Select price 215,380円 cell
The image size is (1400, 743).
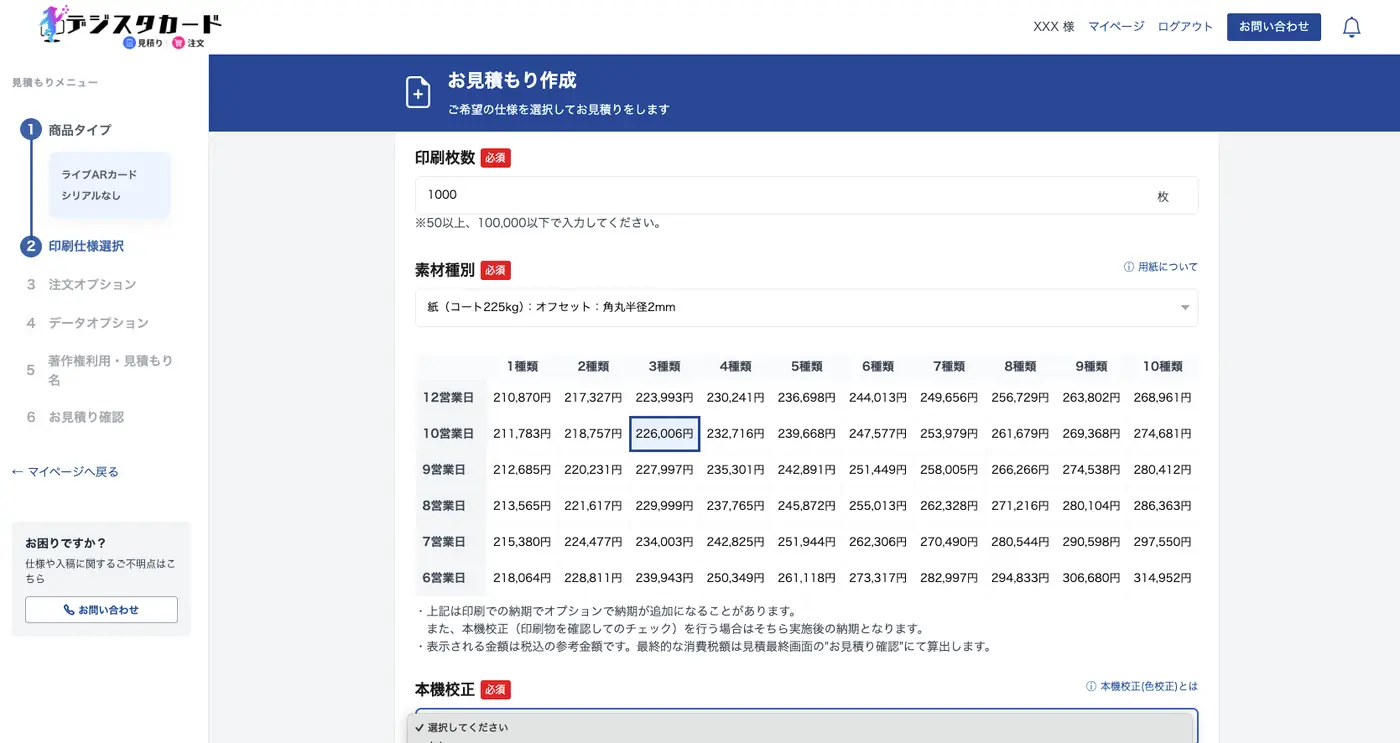pos(522,542)
